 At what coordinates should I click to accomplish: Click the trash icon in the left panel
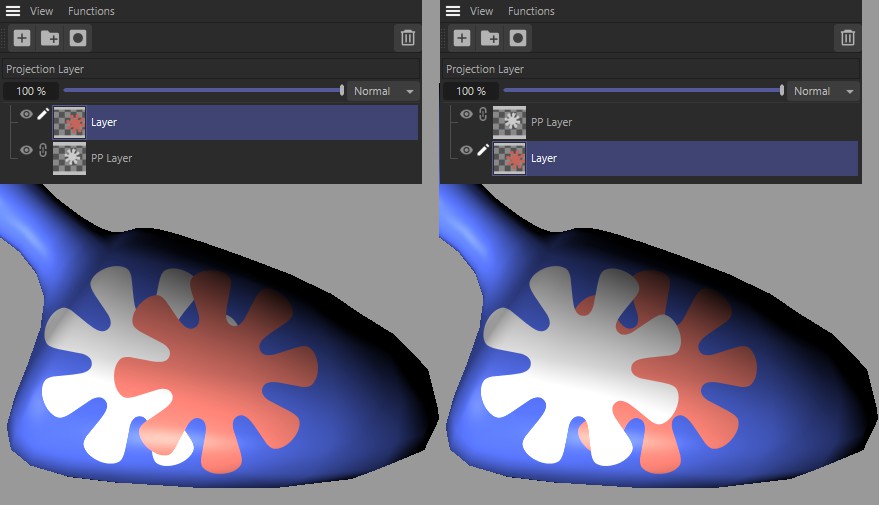[407, 38]
